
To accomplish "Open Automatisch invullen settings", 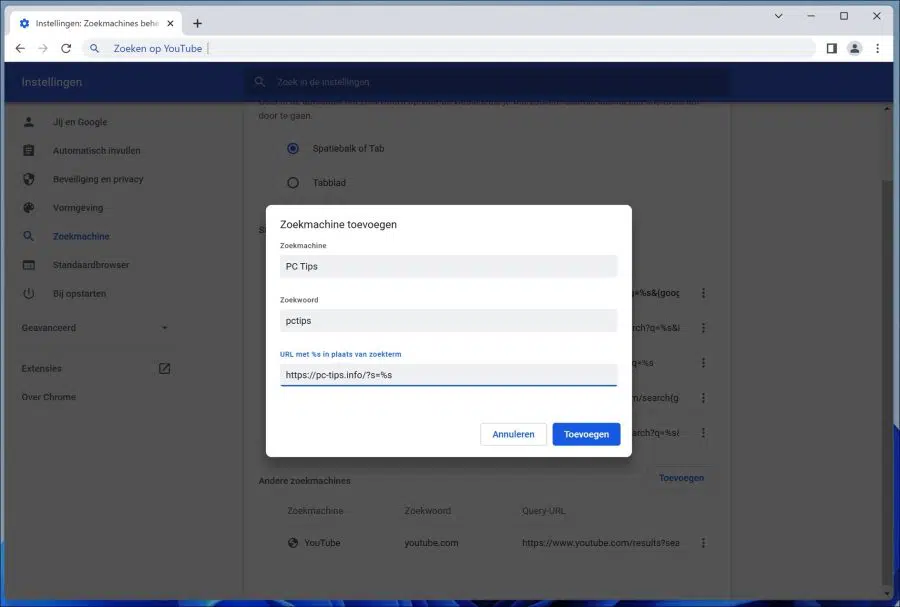I will click(x=96, y=150).
